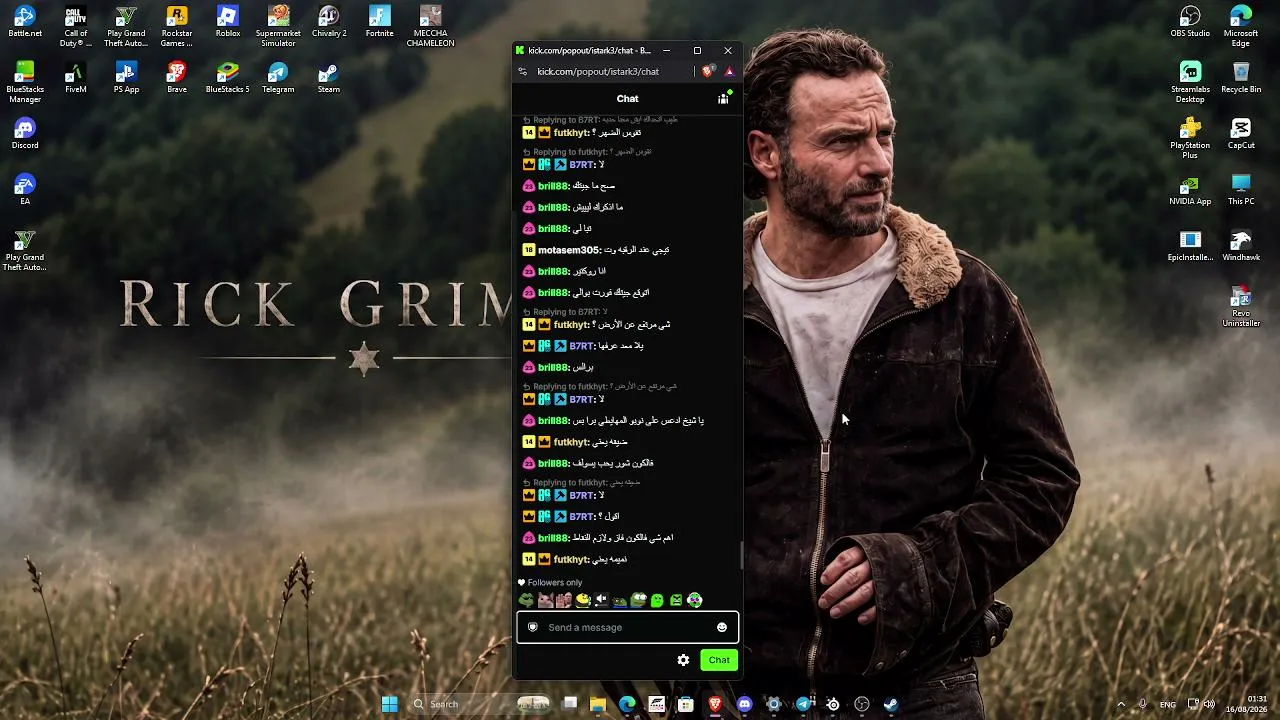View site information icon beside URL
This screenshot has height=720, width=1280.
[x=522, y=72]
